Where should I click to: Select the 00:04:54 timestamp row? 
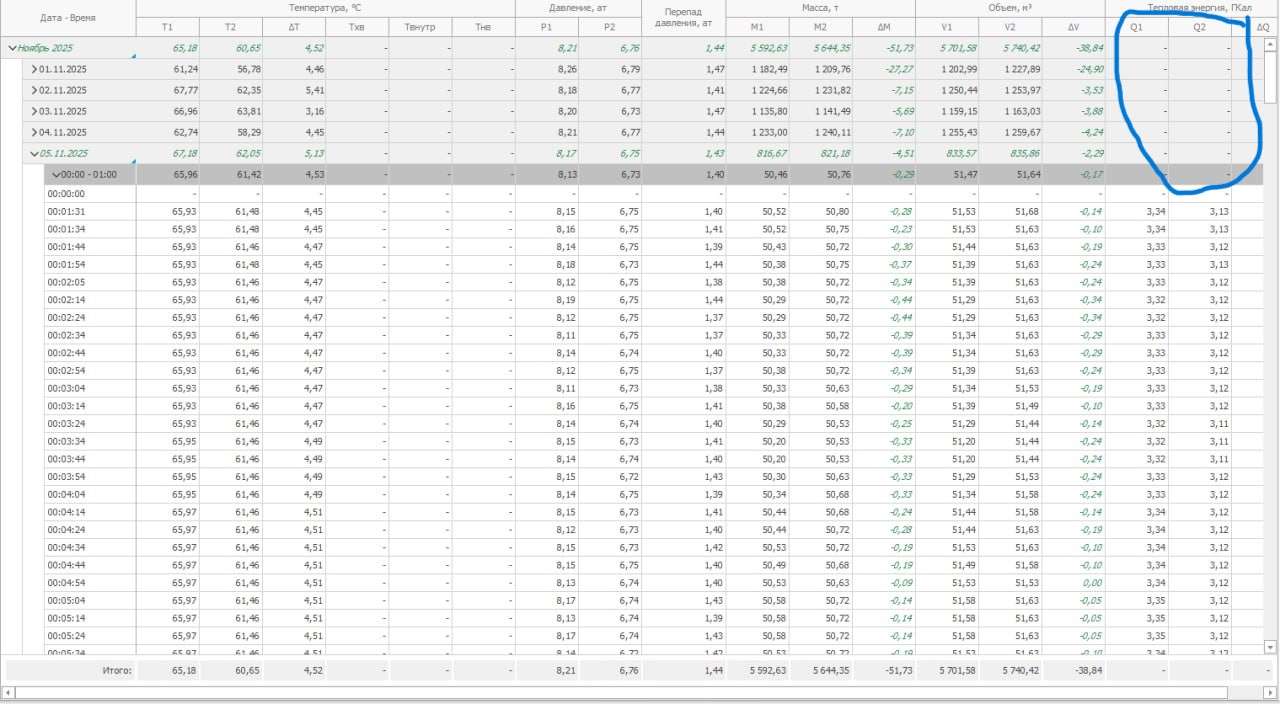pyautogui.click(x=66, y=583)
